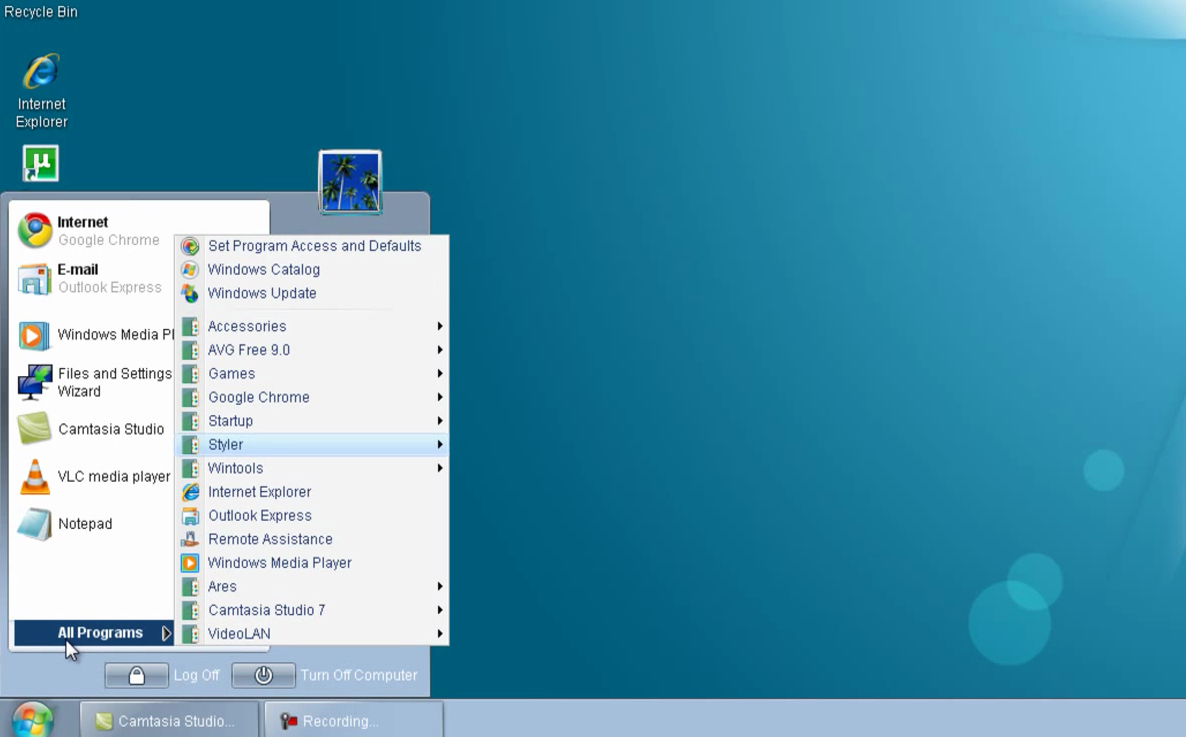Click the Windows Update text entry
The width and height of the screenshot is (1186, 737).
(262, 293)
